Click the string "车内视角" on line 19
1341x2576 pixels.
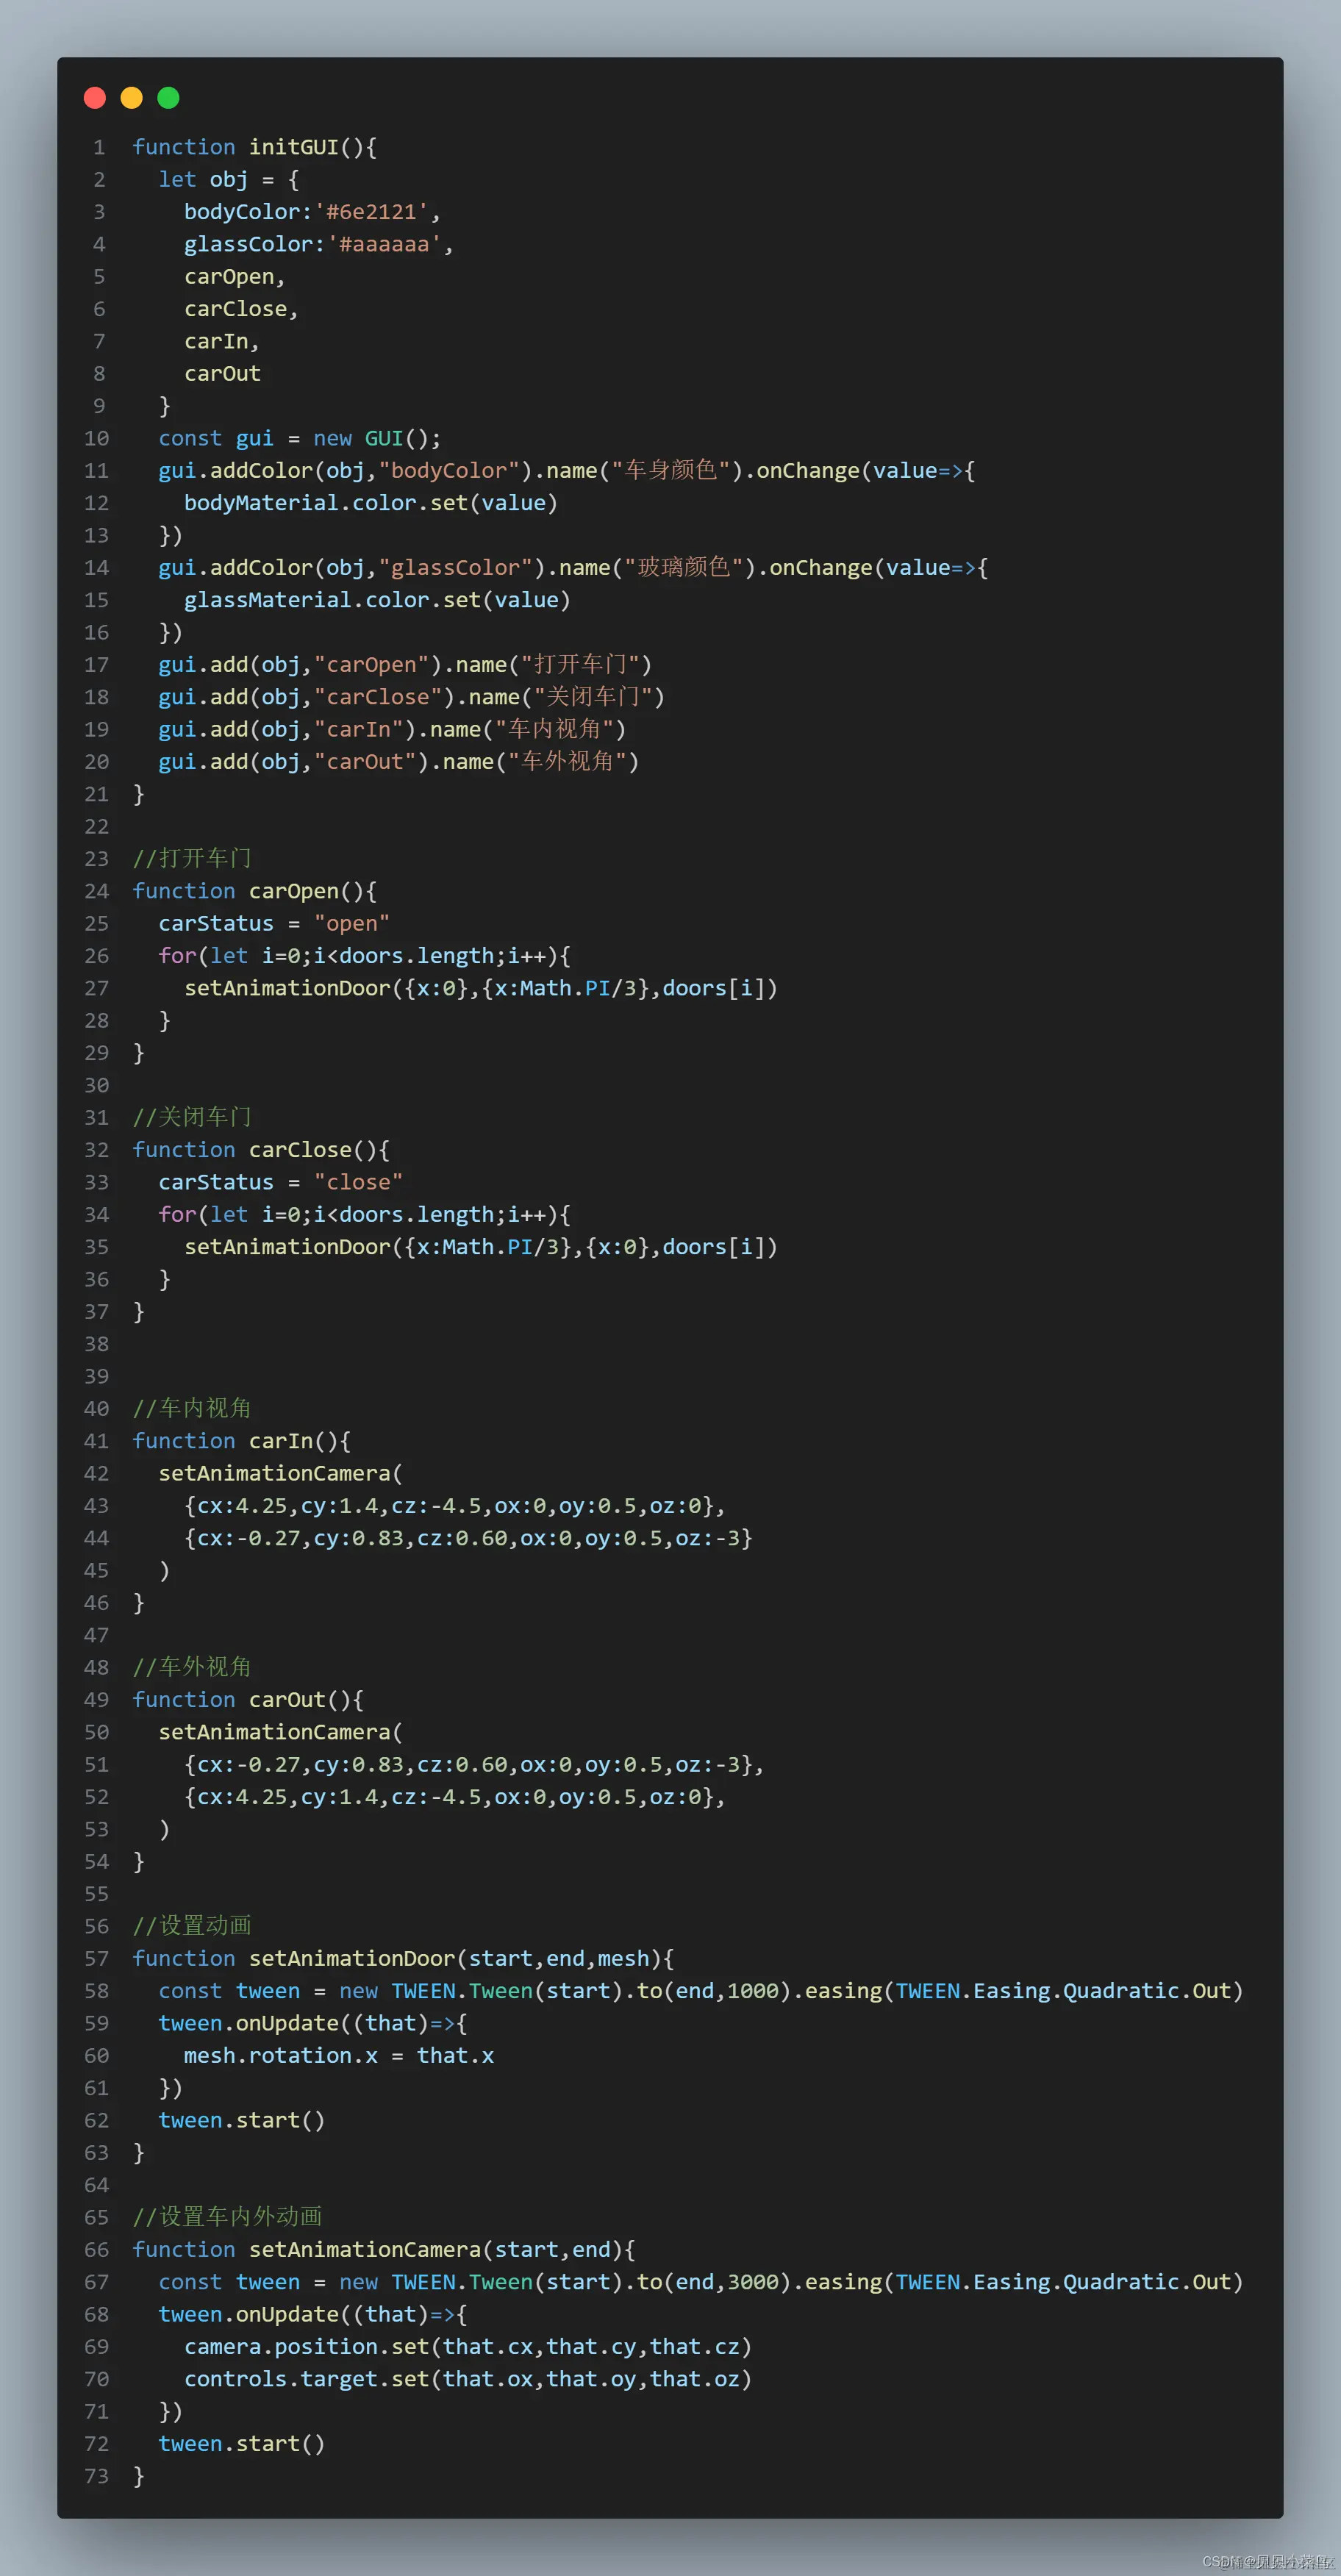(554, 729)
